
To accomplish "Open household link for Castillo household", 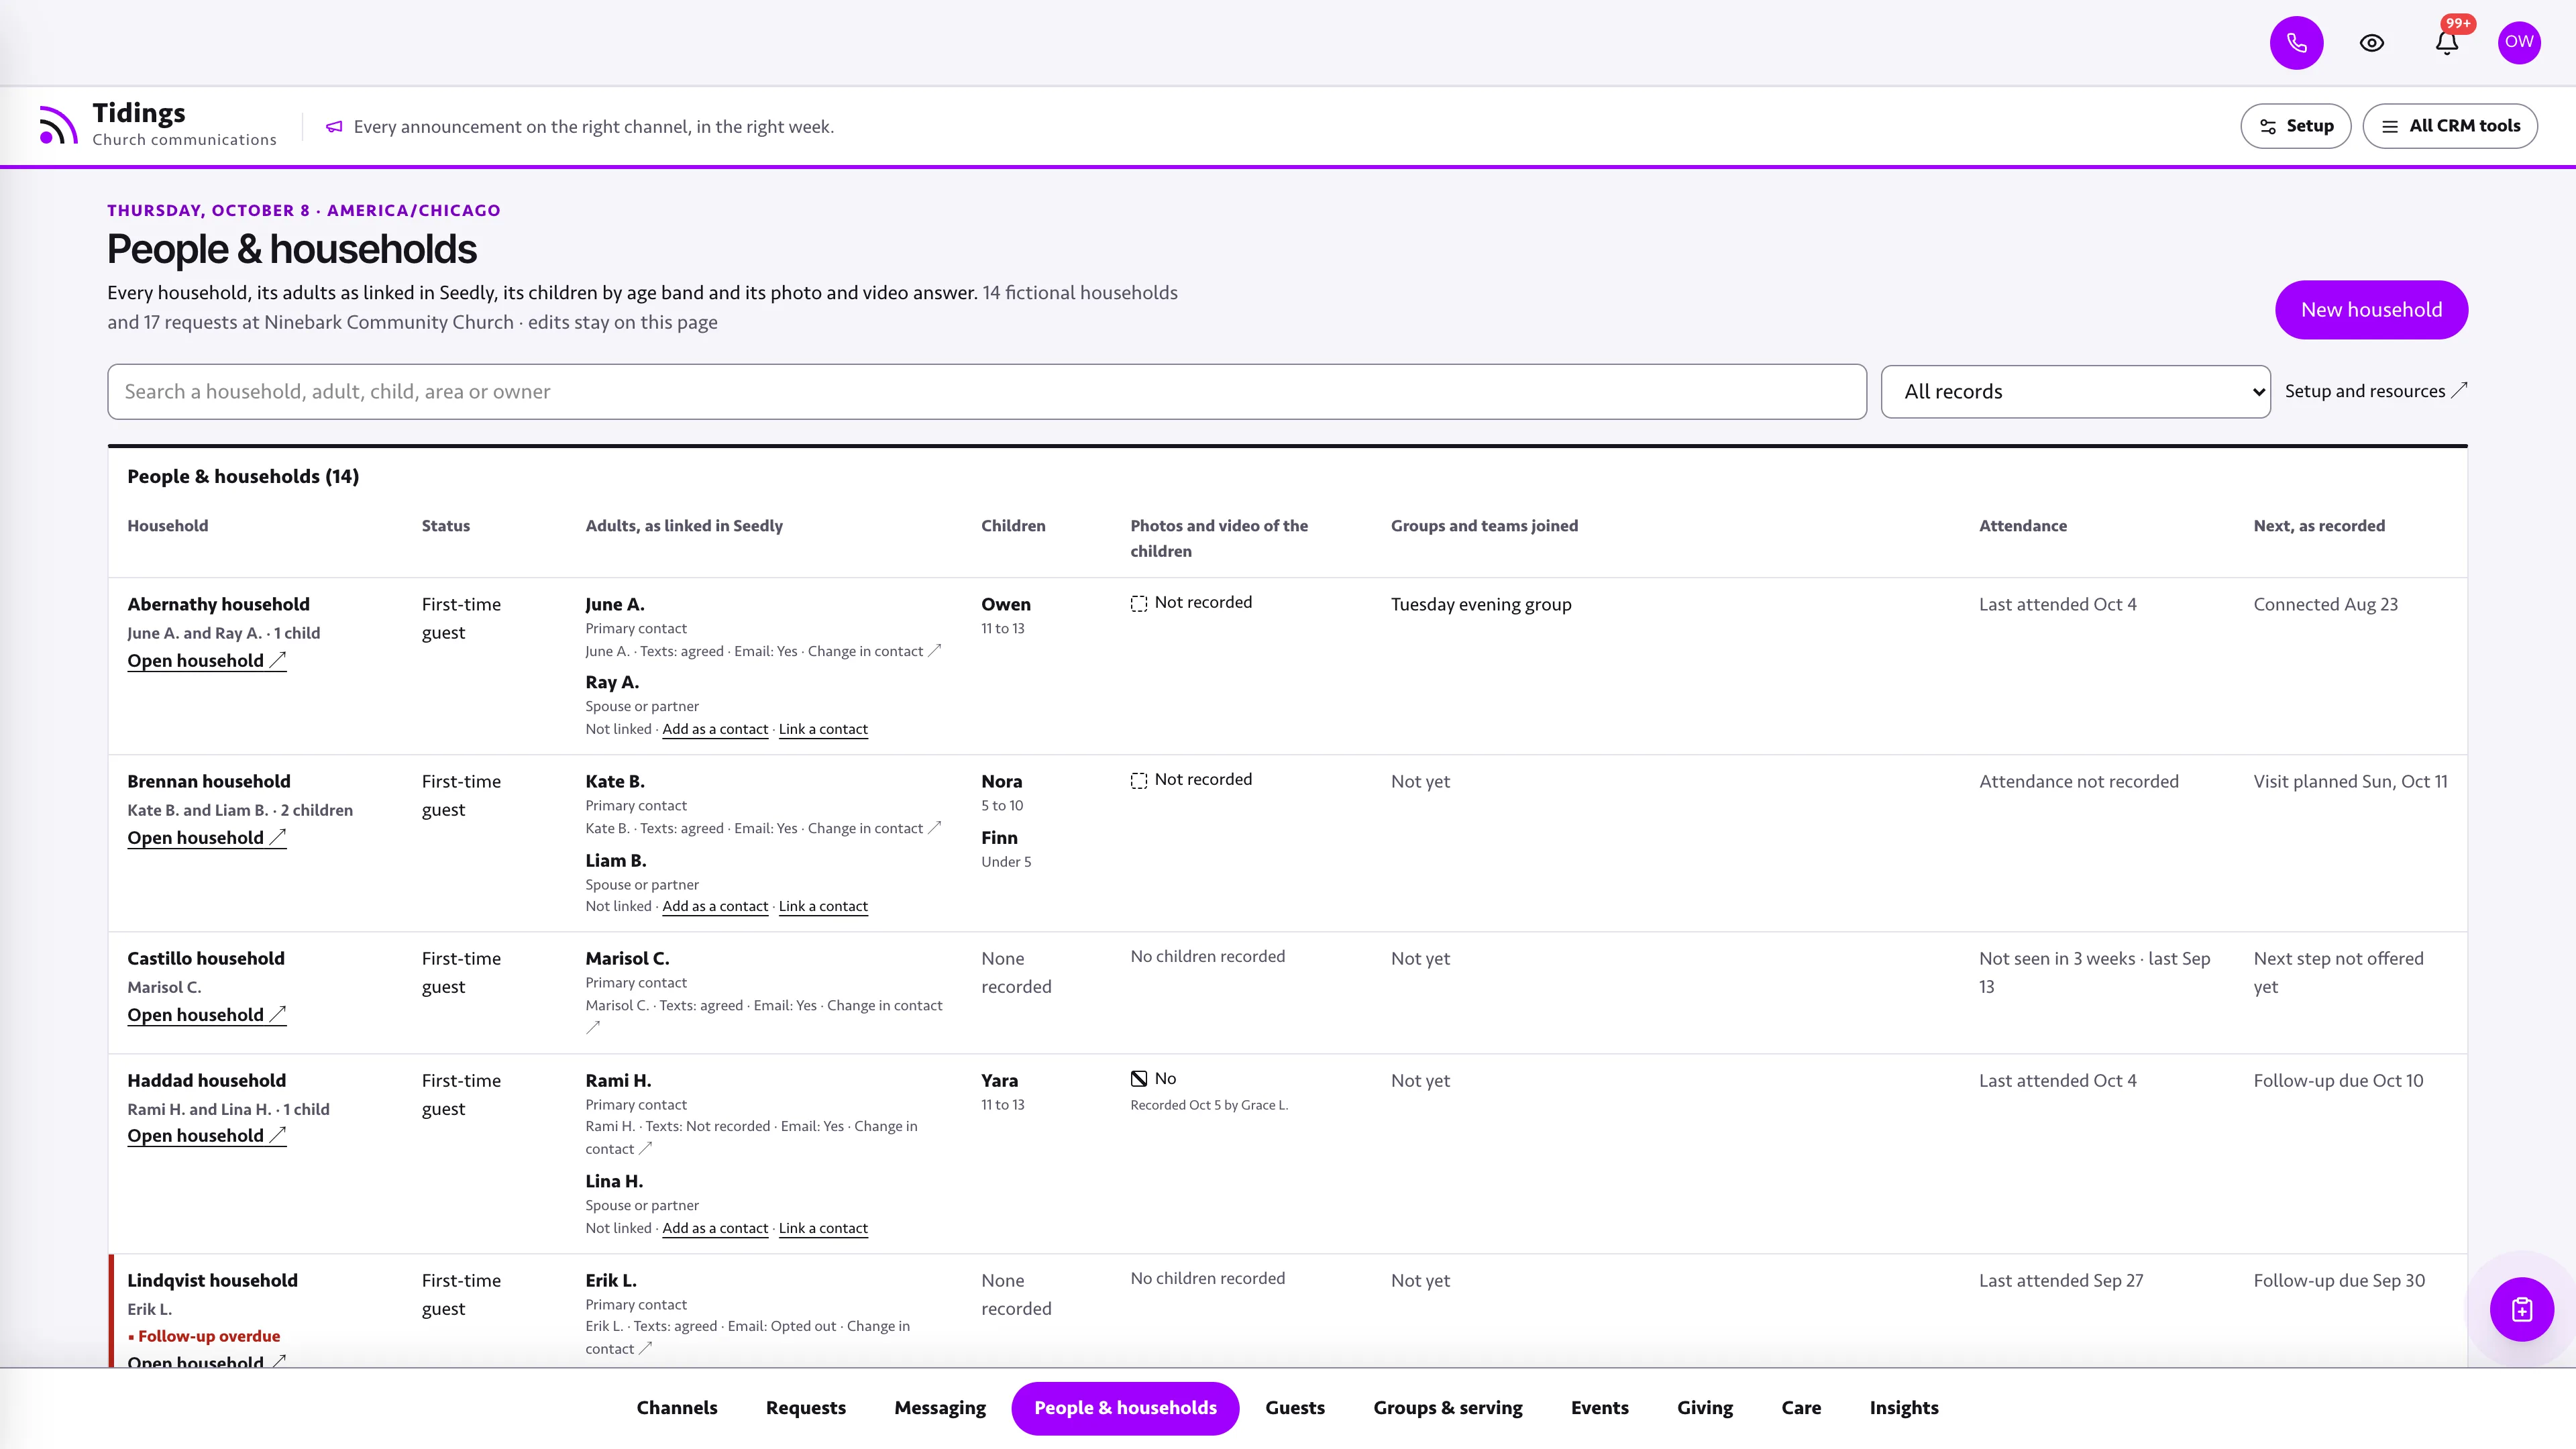I will tap(206, 1015).
